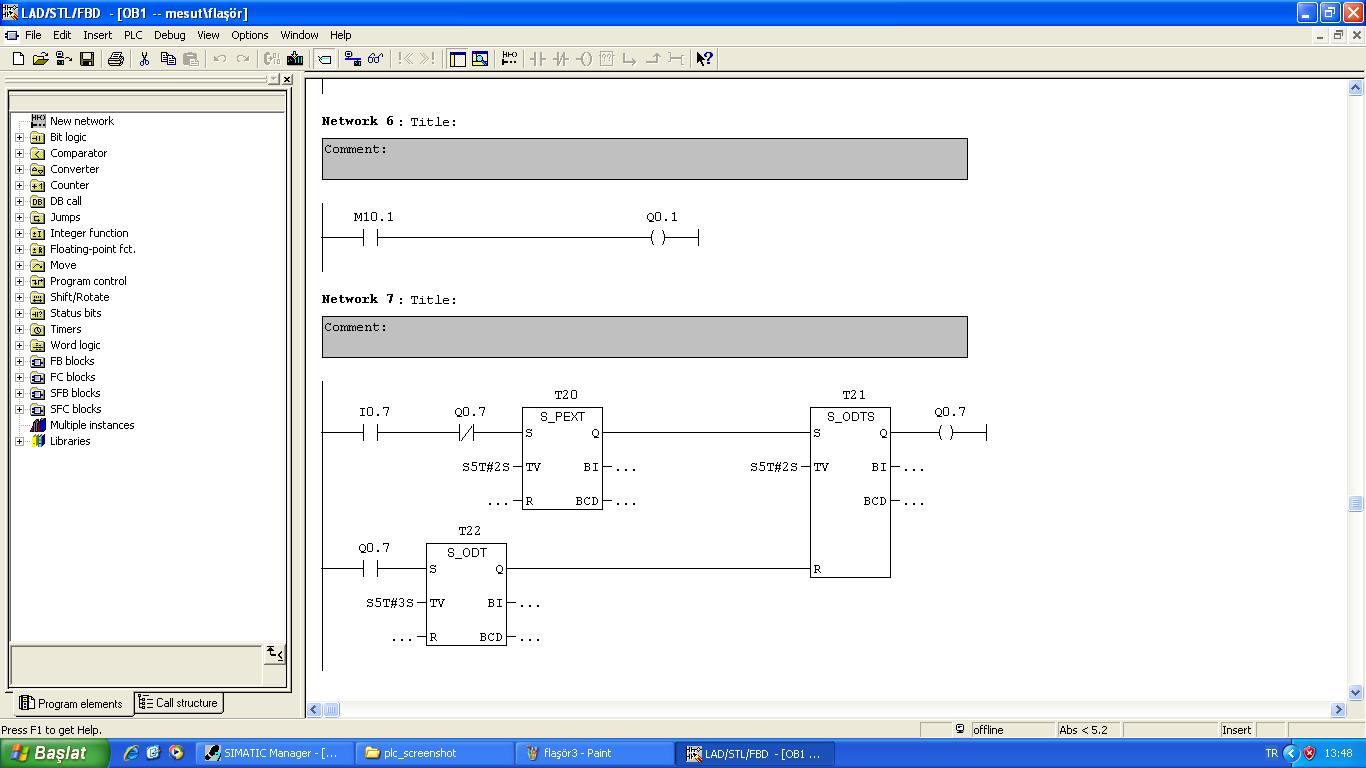
Task: Toggle the Monitor eyeglasses icon
Action: click(x=376, y=59)
